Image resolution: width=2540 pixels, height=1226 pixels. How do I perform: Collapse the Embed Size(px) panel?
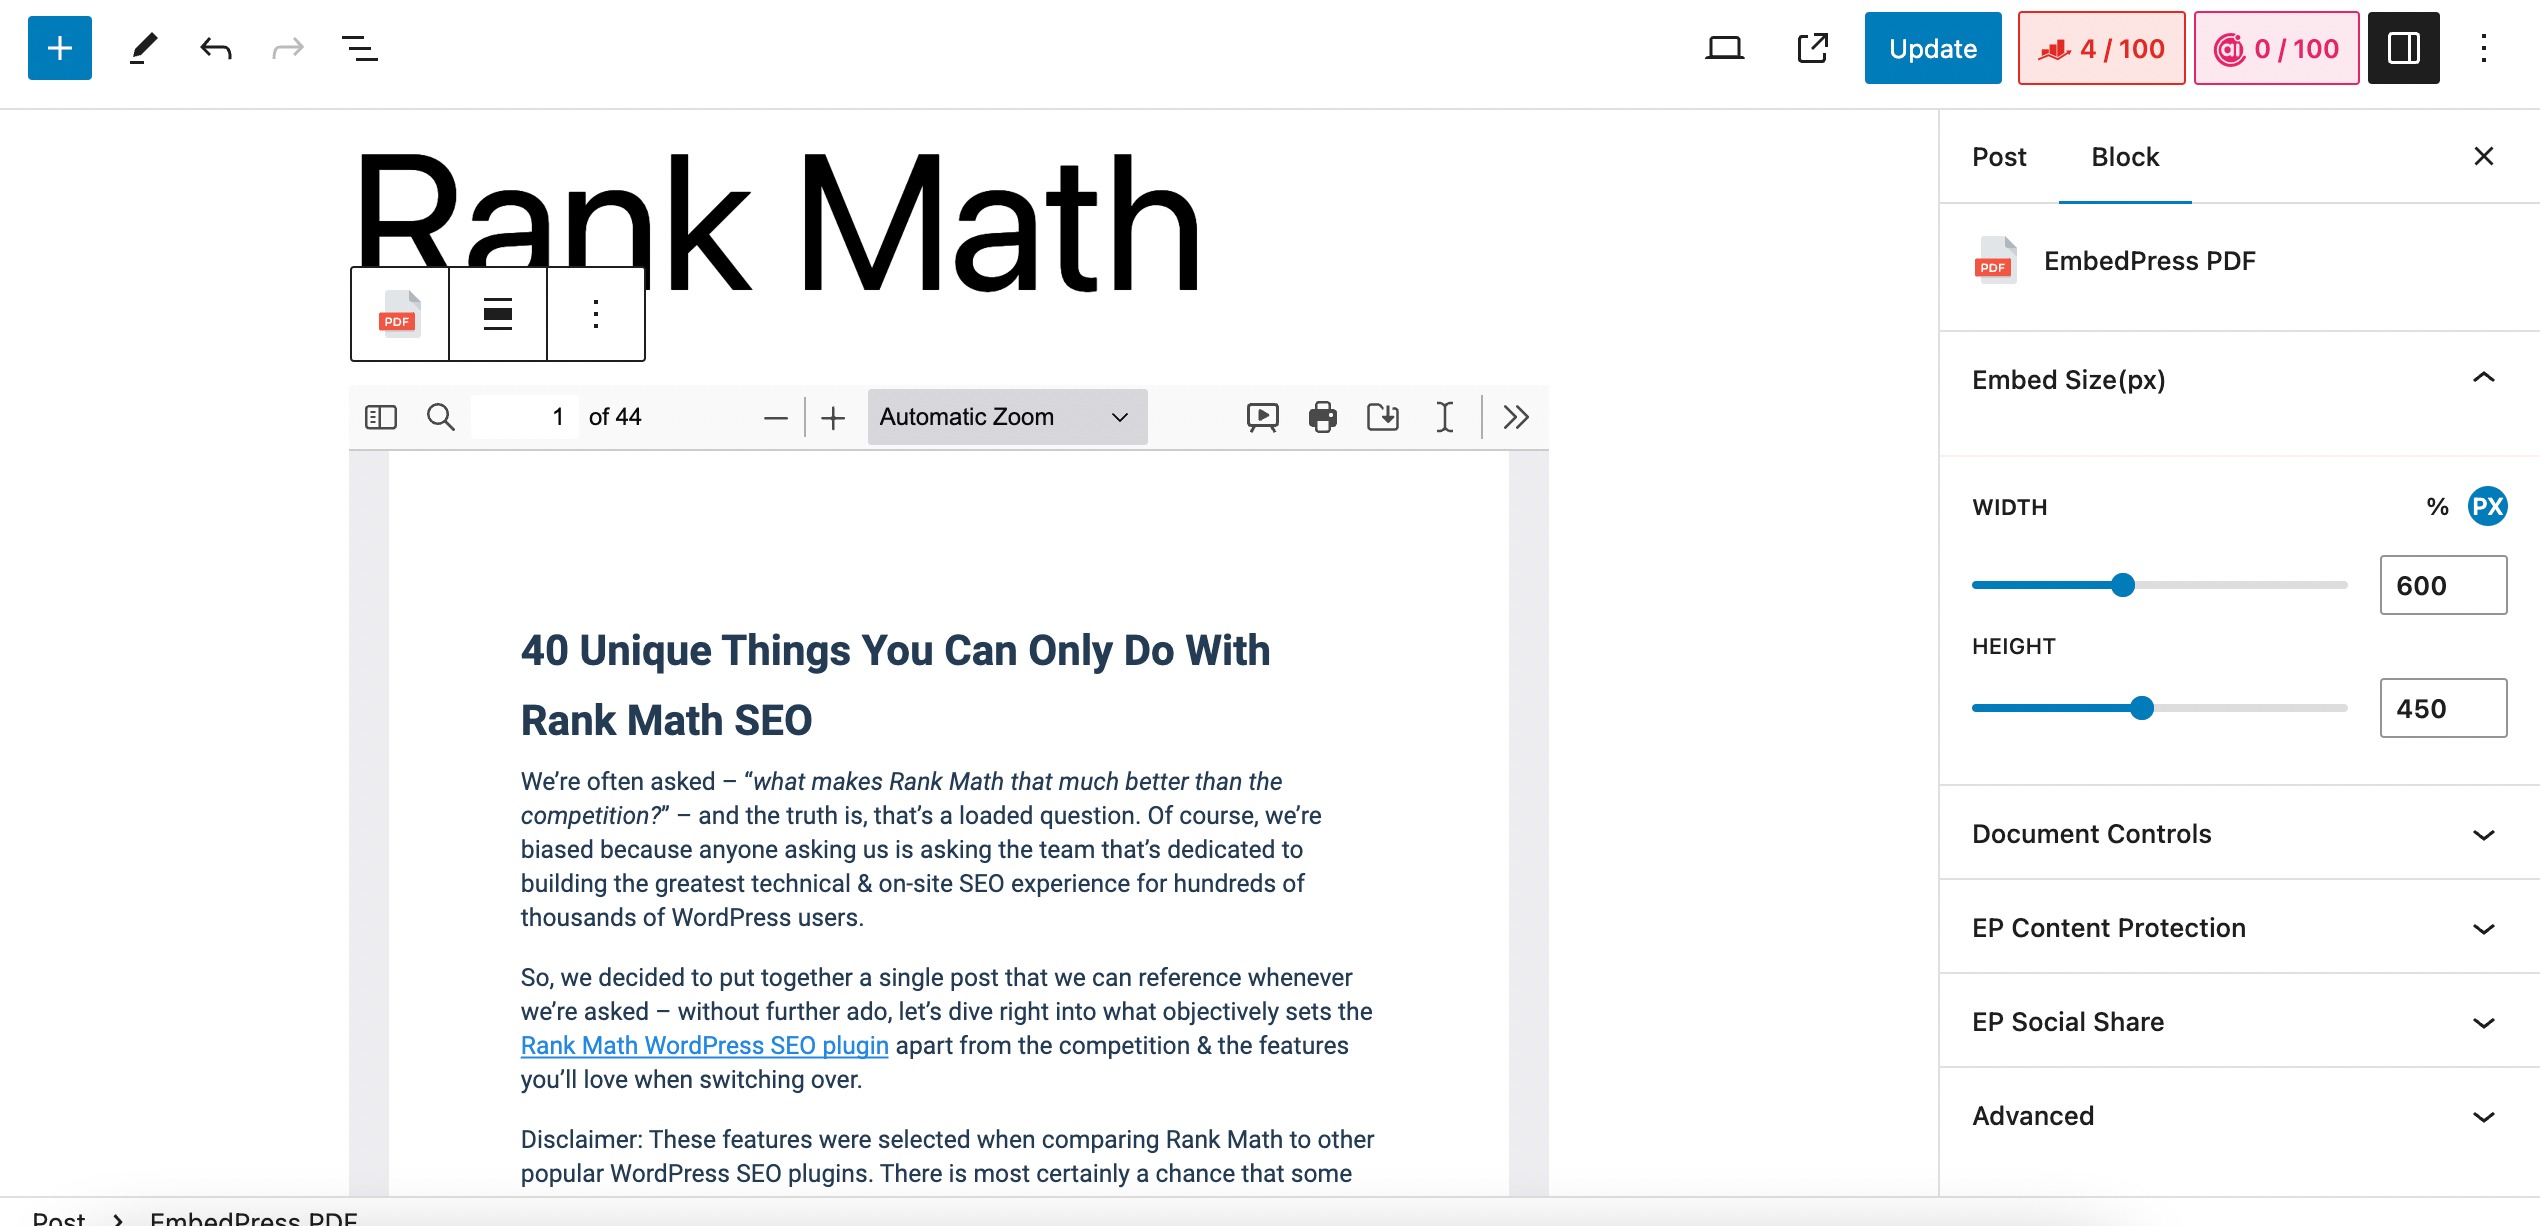coord(2239,380)
